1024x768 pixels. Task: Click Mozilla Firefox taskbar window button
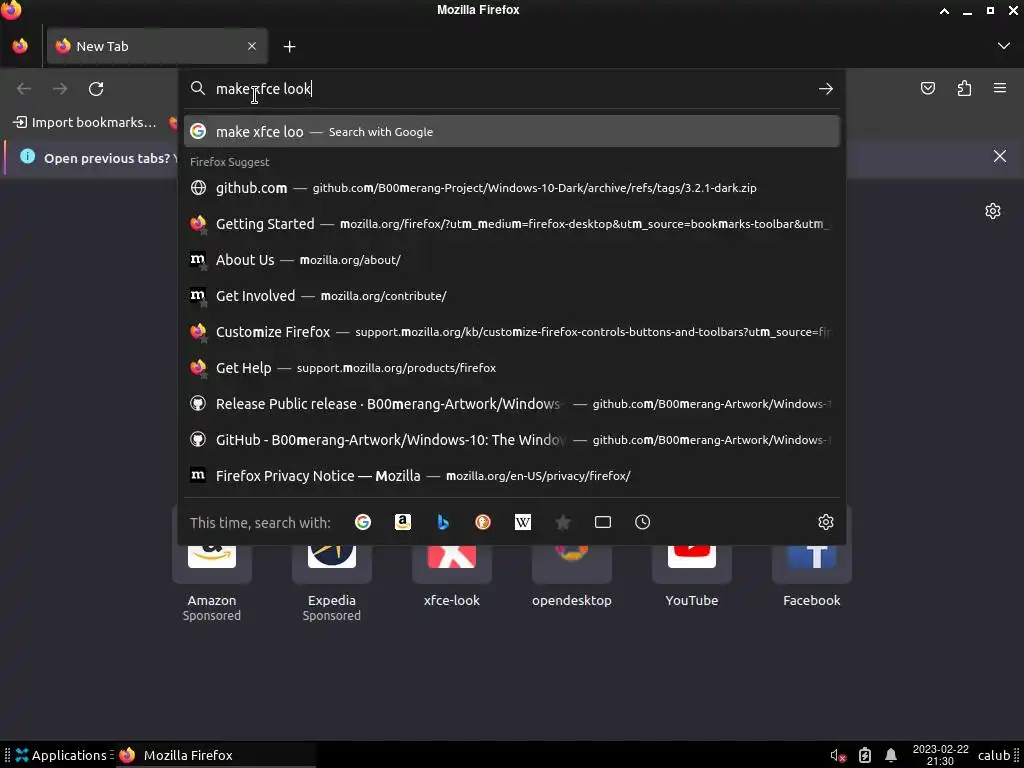click(216, 756)
